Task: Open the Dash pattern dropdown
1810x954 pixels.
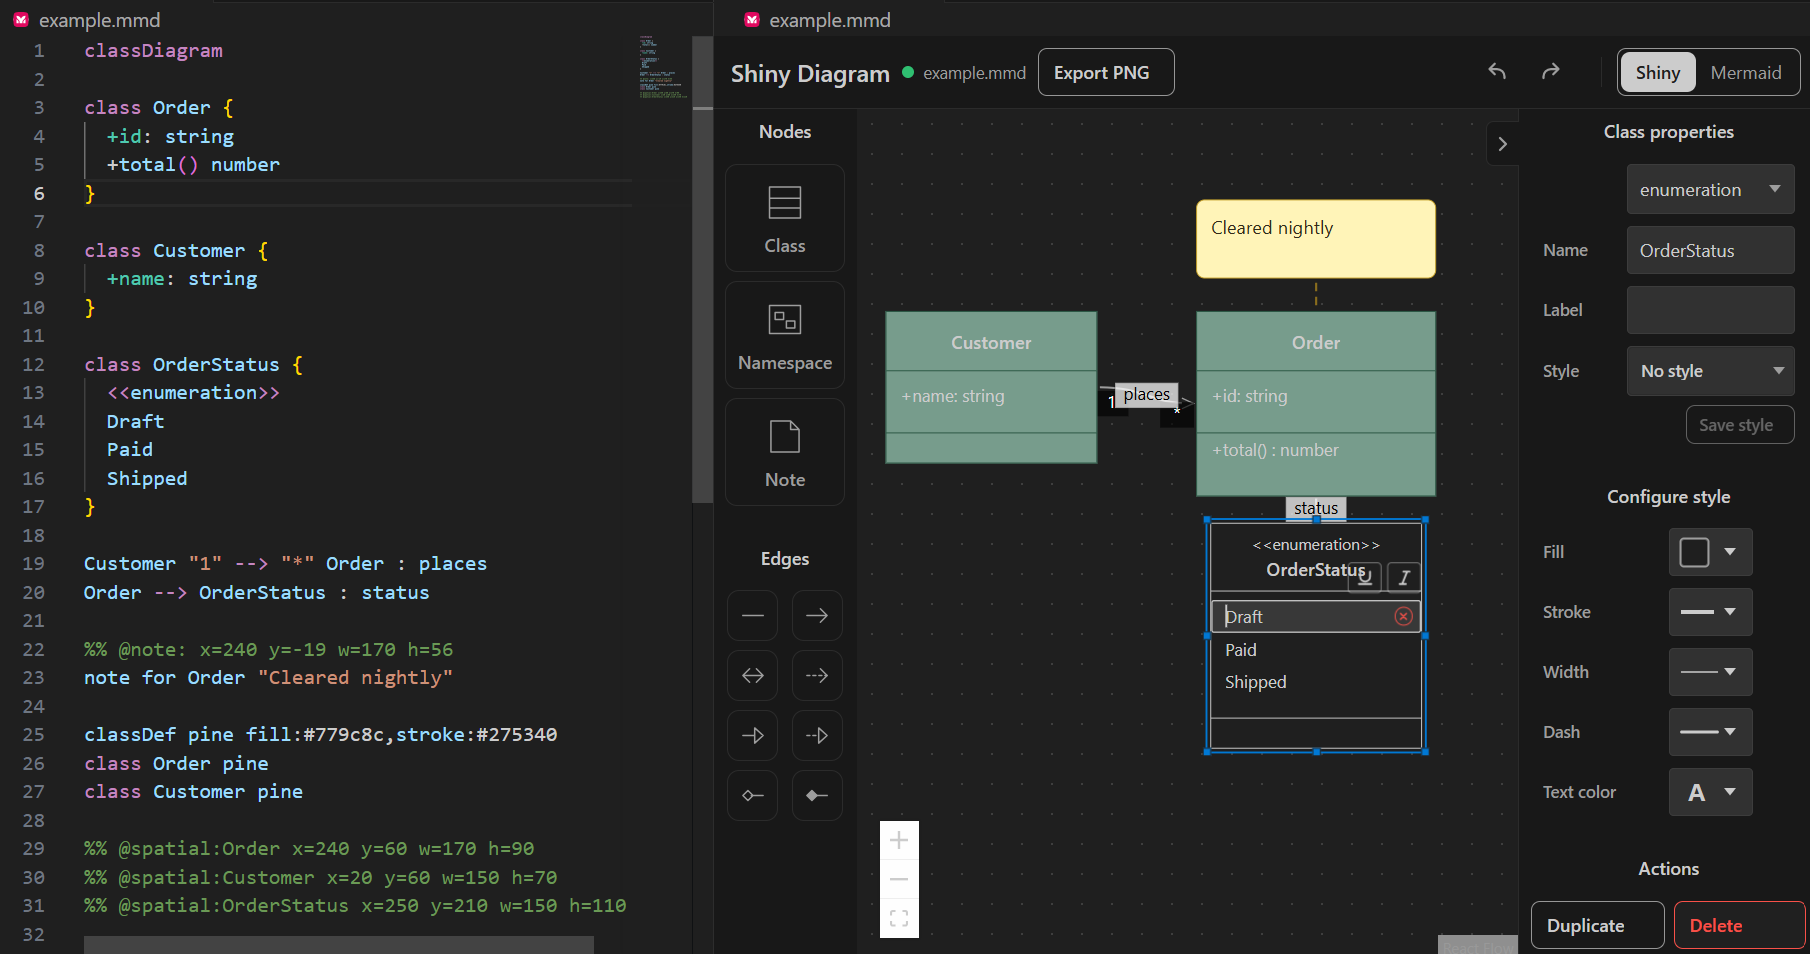Action: point(1710,732)
